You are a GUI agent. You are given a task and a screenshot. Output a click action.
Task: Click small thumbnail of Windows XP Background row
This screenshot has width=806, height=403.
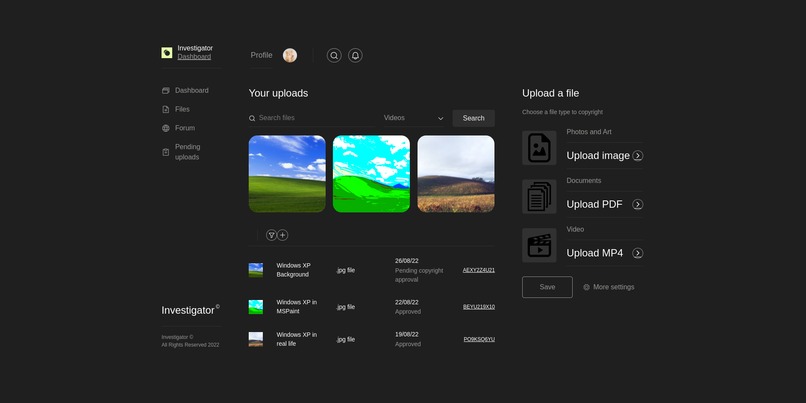[x=256, y=270]
